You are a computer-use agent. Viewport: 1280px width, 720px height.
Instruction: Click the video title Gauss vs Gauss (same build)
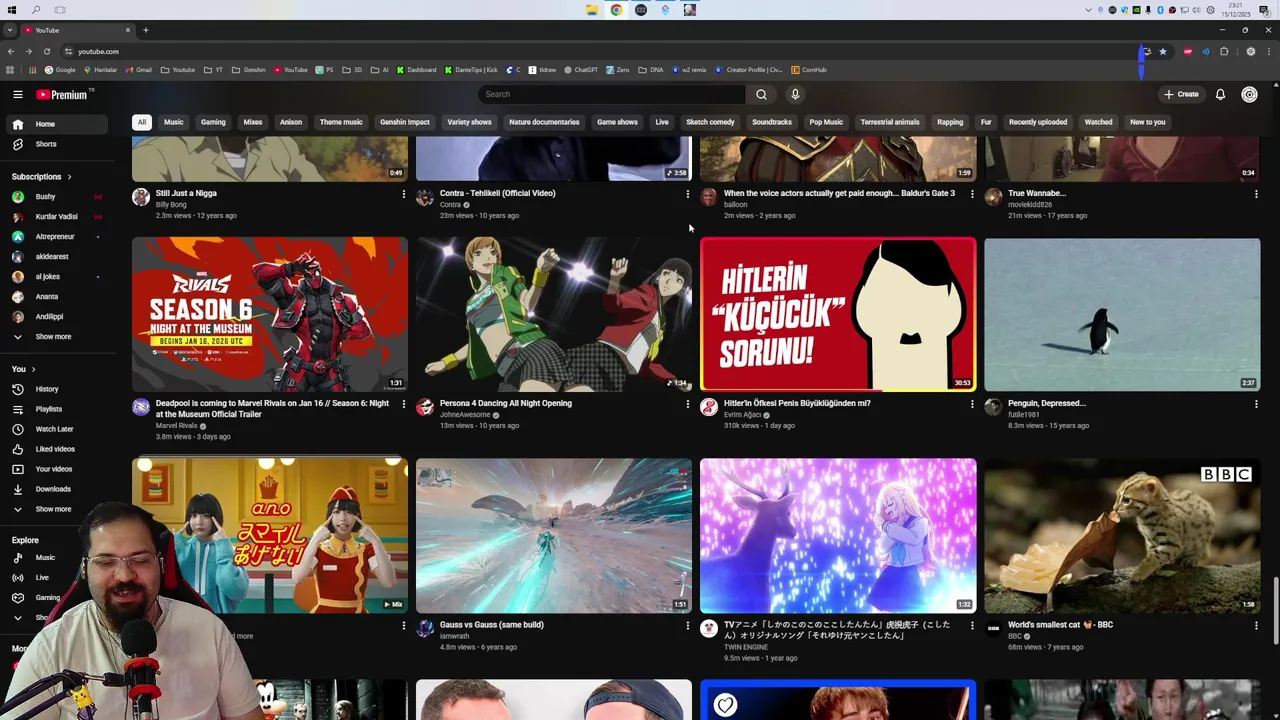point(492,625)
